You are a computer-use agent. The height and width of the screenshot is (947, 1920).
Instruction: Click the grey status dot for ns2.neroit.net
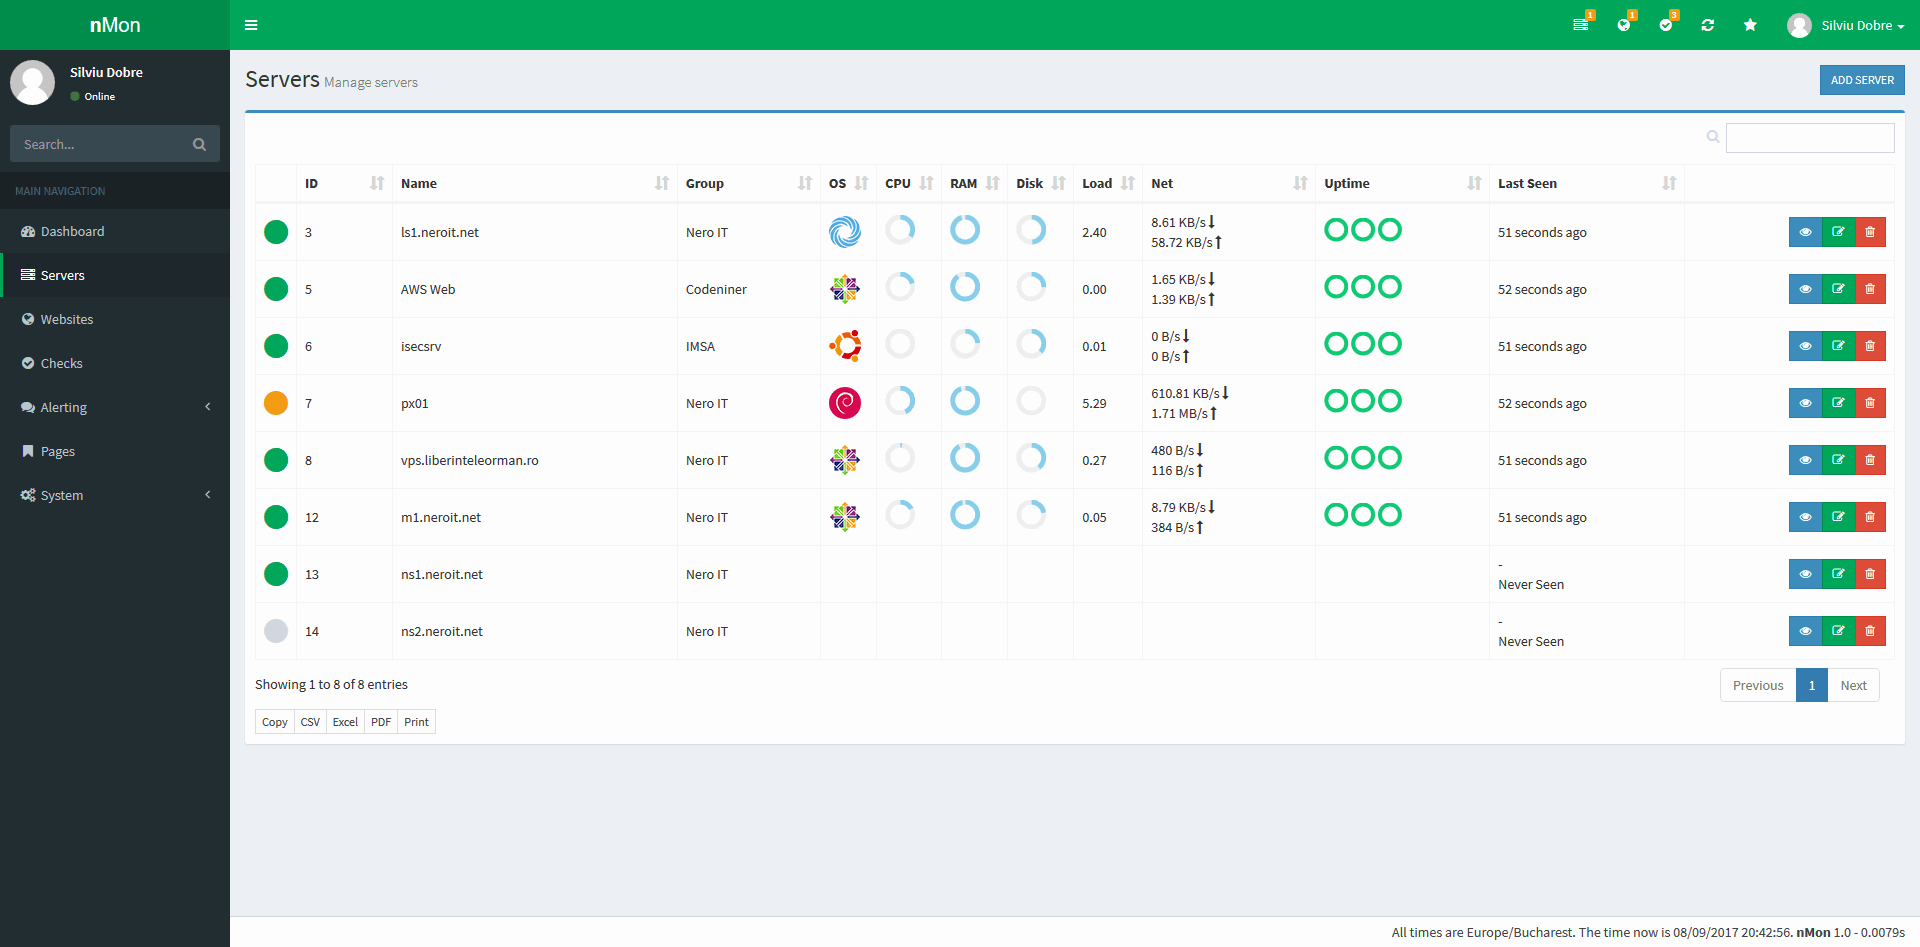click(x=276, y=631)
